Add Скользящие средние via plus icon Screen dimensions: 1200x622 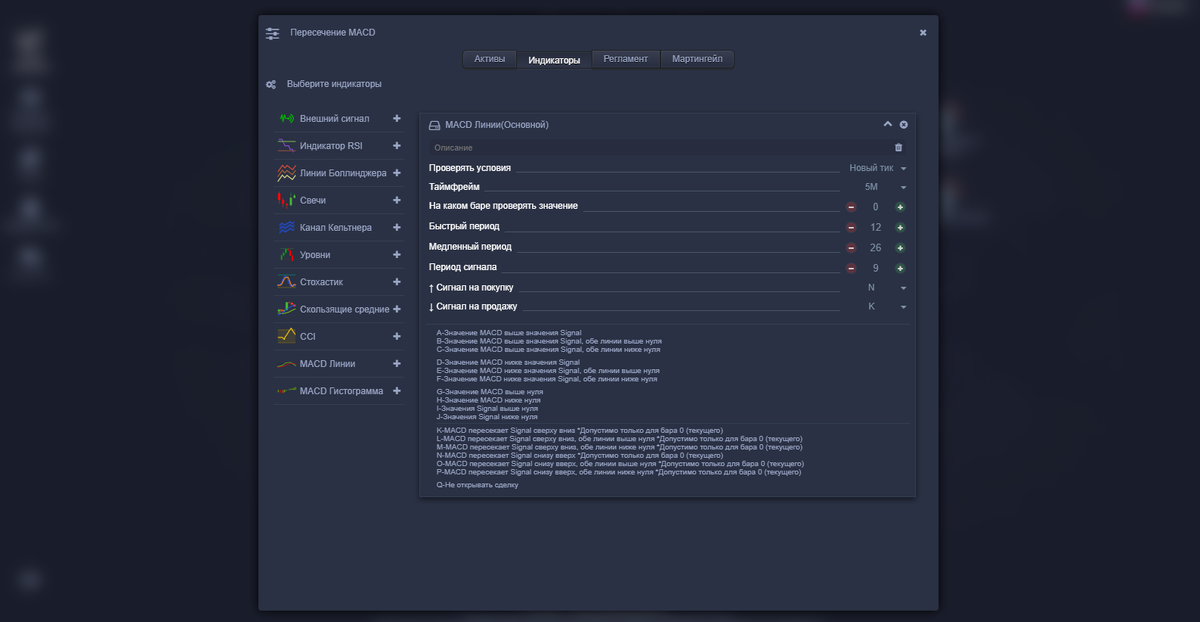tap(397, 309)
